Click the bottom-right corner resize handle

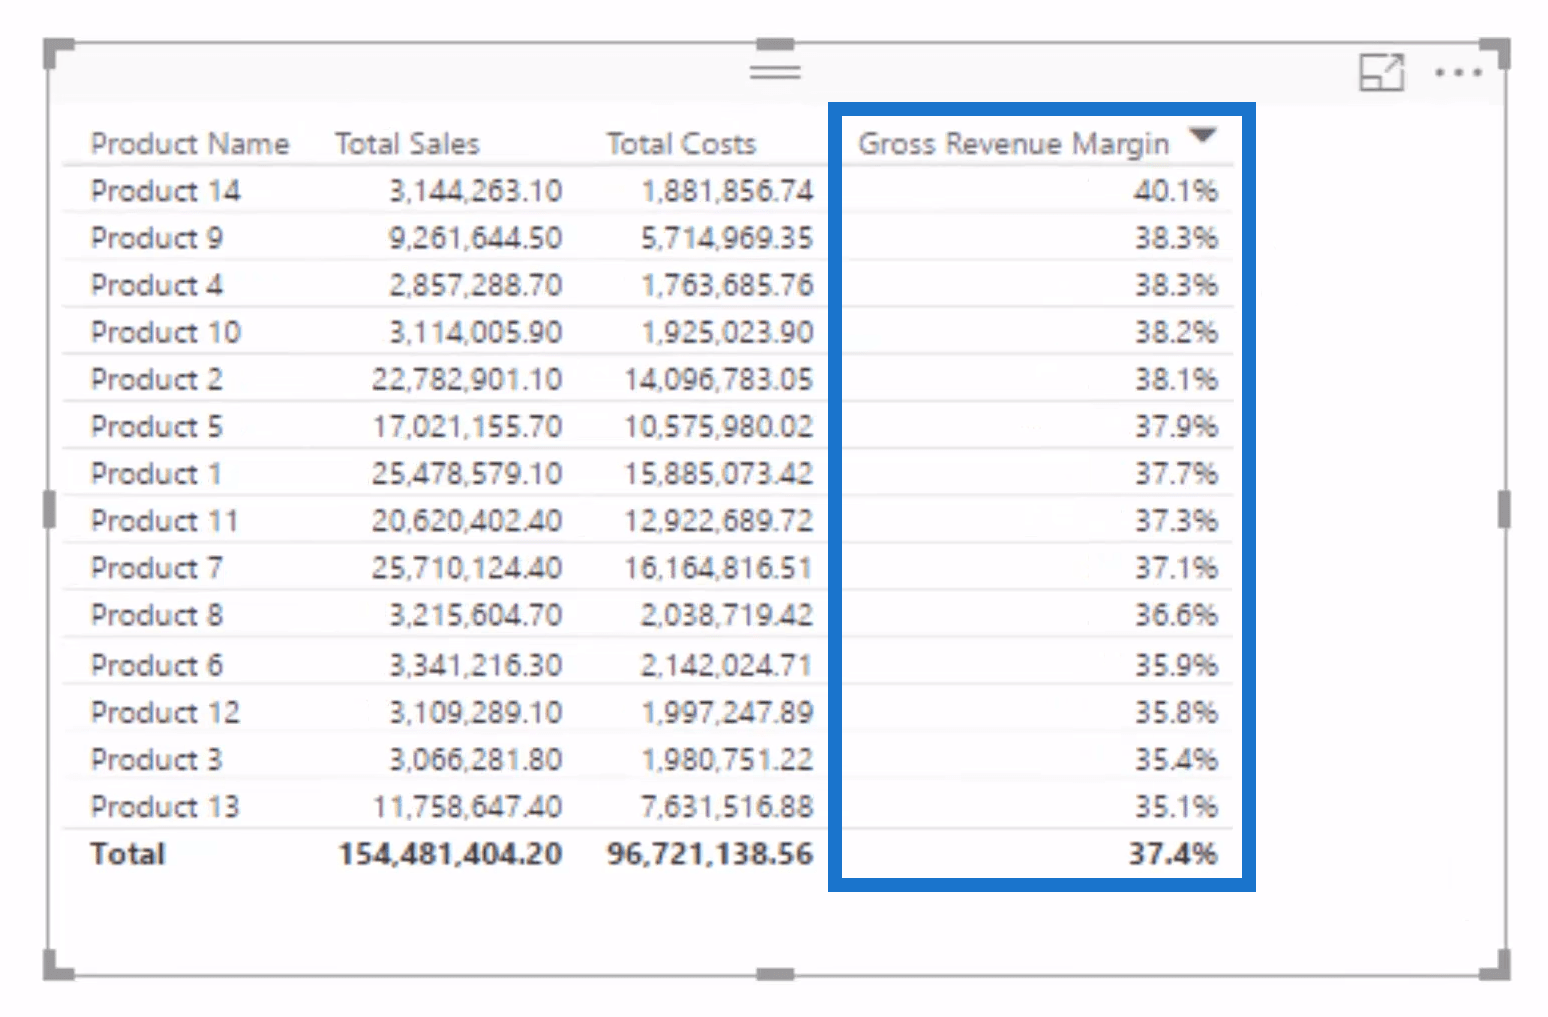[x=1496, y=965]
